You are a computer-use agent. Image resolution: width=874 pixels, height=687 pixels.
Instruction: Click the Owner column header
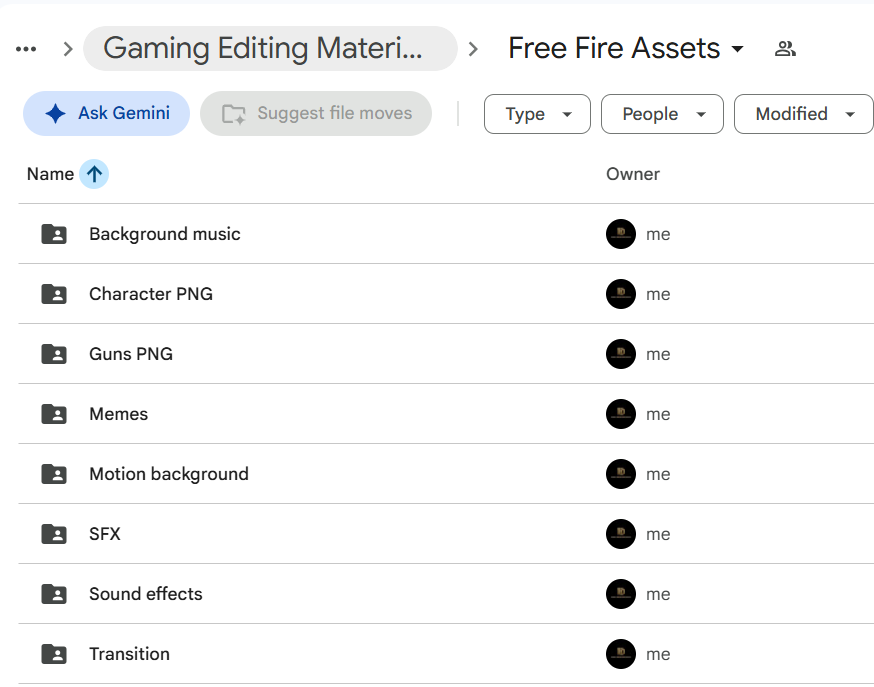[x=633, y=174]
